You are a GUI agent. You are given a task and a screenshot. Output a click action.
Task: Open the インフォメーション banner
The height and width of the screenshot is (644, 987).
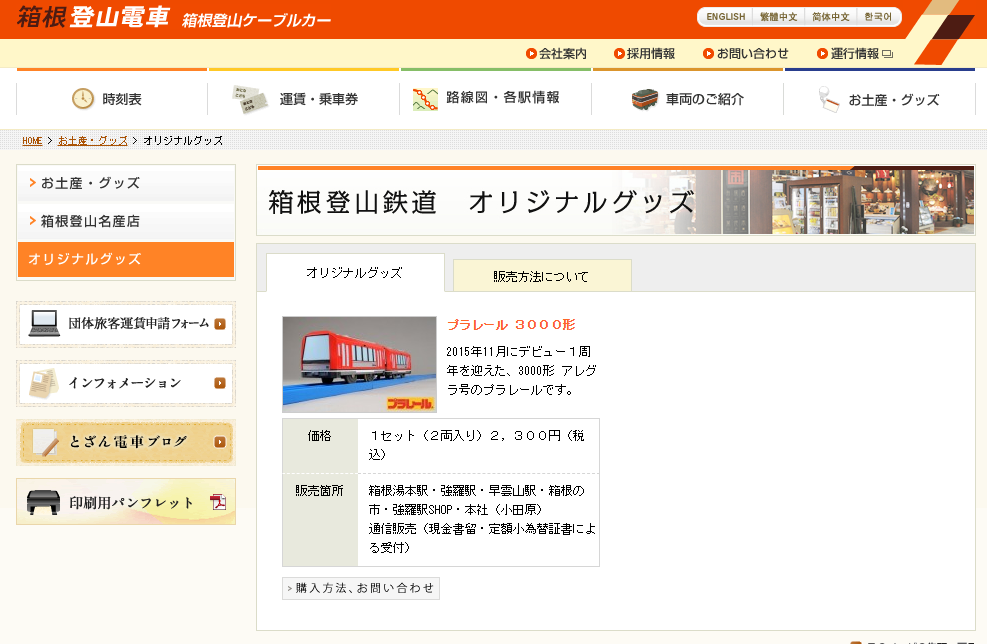pyautogui.click(x=126, y=383)
